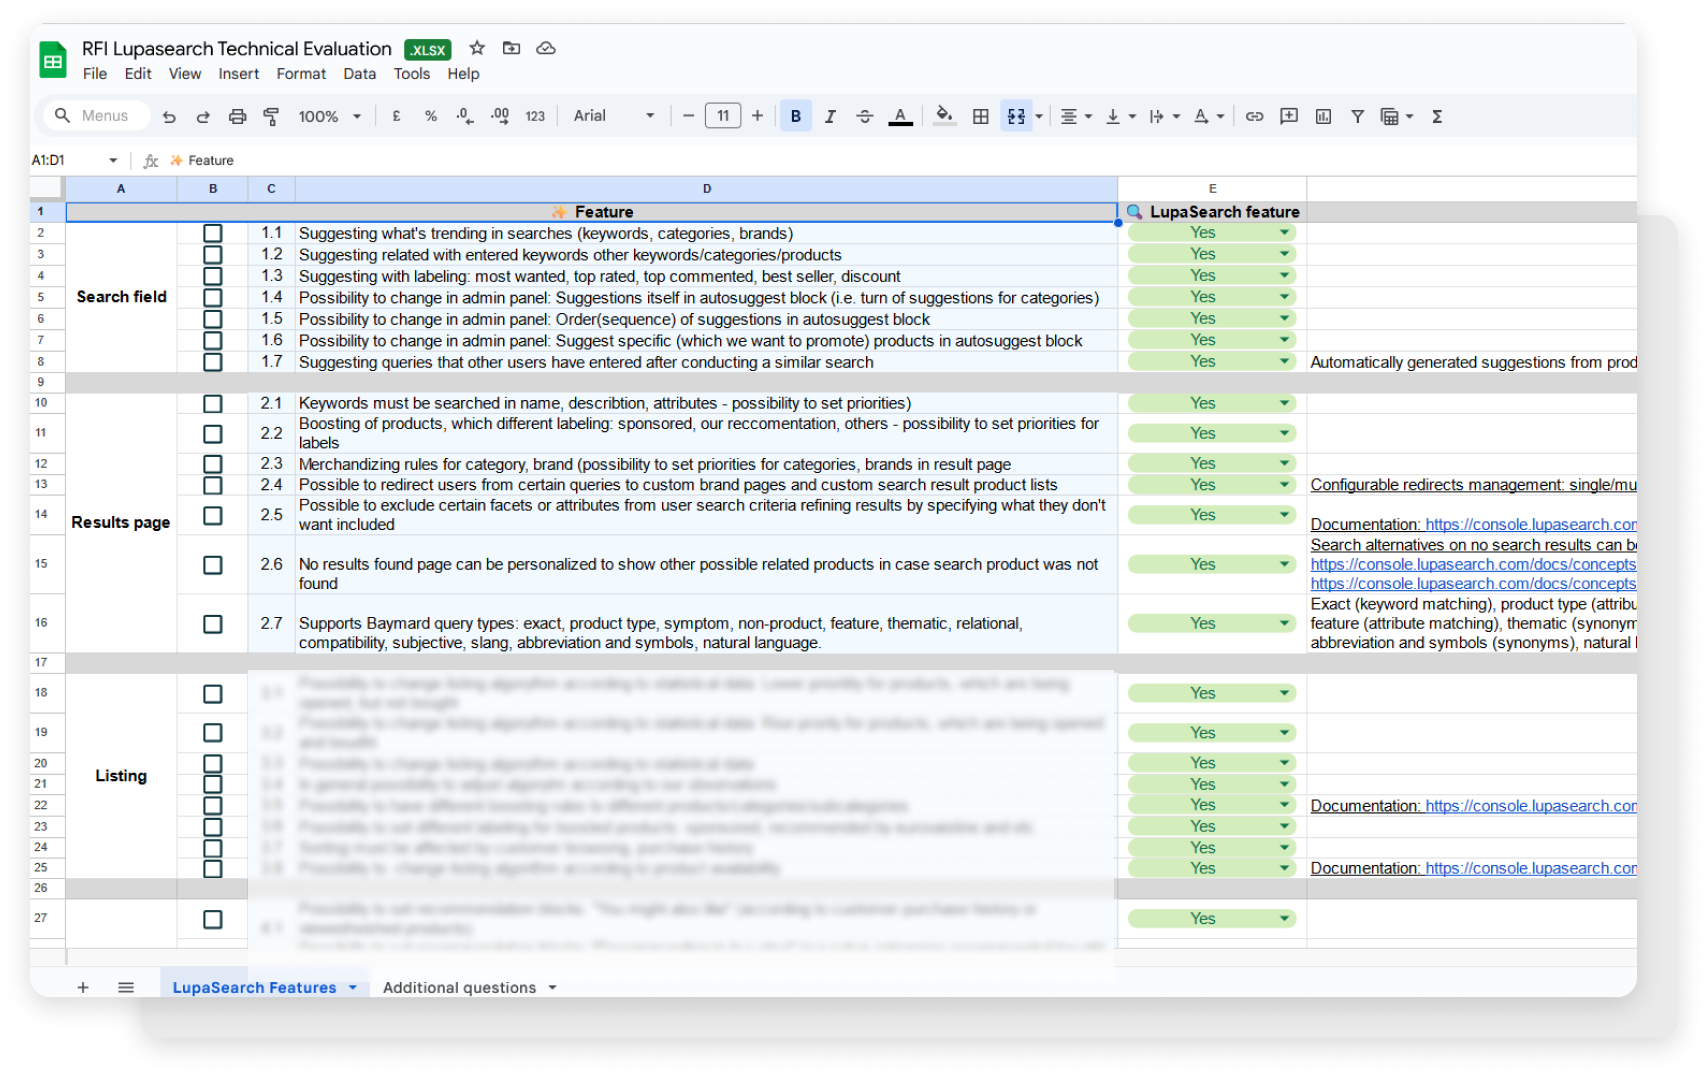Add a comment with the comment icon

click(x=1289, y=116)
